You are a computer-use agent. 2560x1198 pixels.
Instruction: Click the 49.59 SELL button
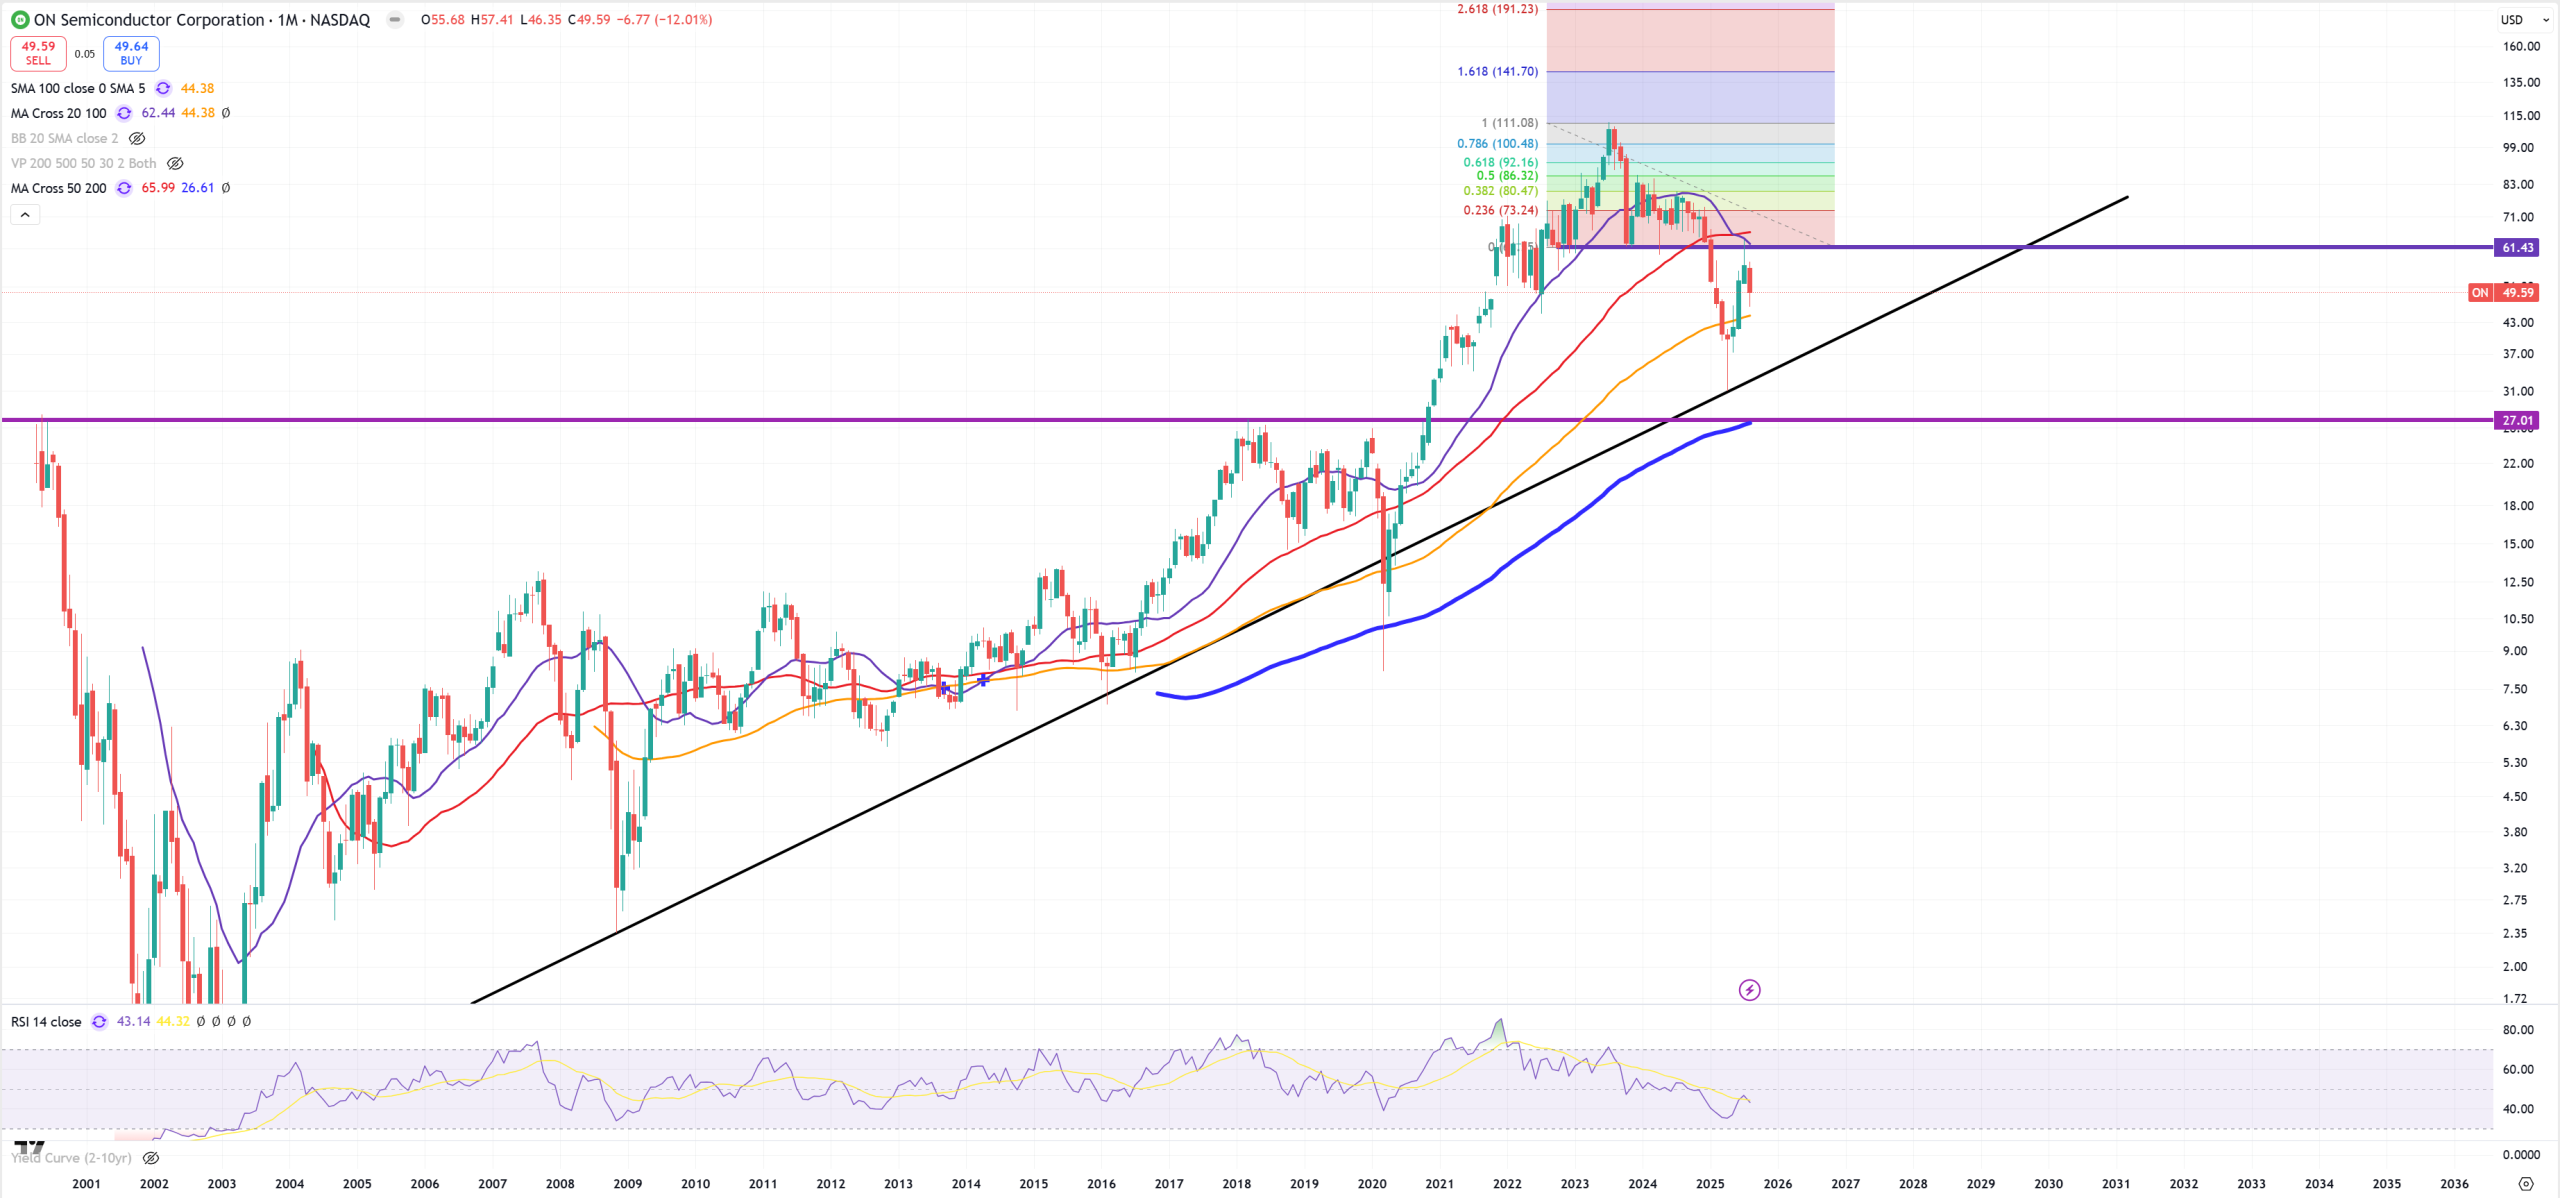(x=38, y=53)
